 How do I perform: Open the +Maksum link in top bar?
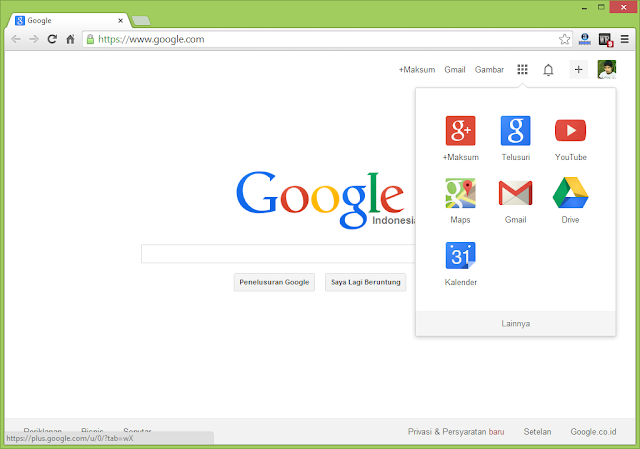pyautogui.click(x=417, y=70)
